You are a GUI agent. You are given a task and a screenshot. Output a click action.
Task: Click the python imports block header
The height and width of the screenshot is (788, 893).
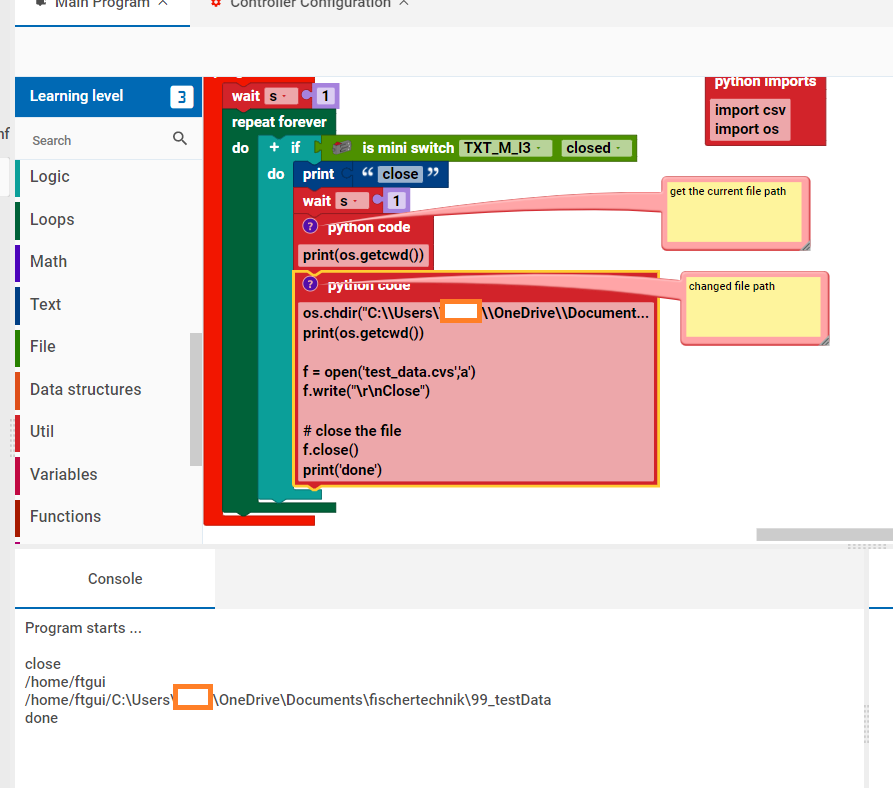[765, 83]
